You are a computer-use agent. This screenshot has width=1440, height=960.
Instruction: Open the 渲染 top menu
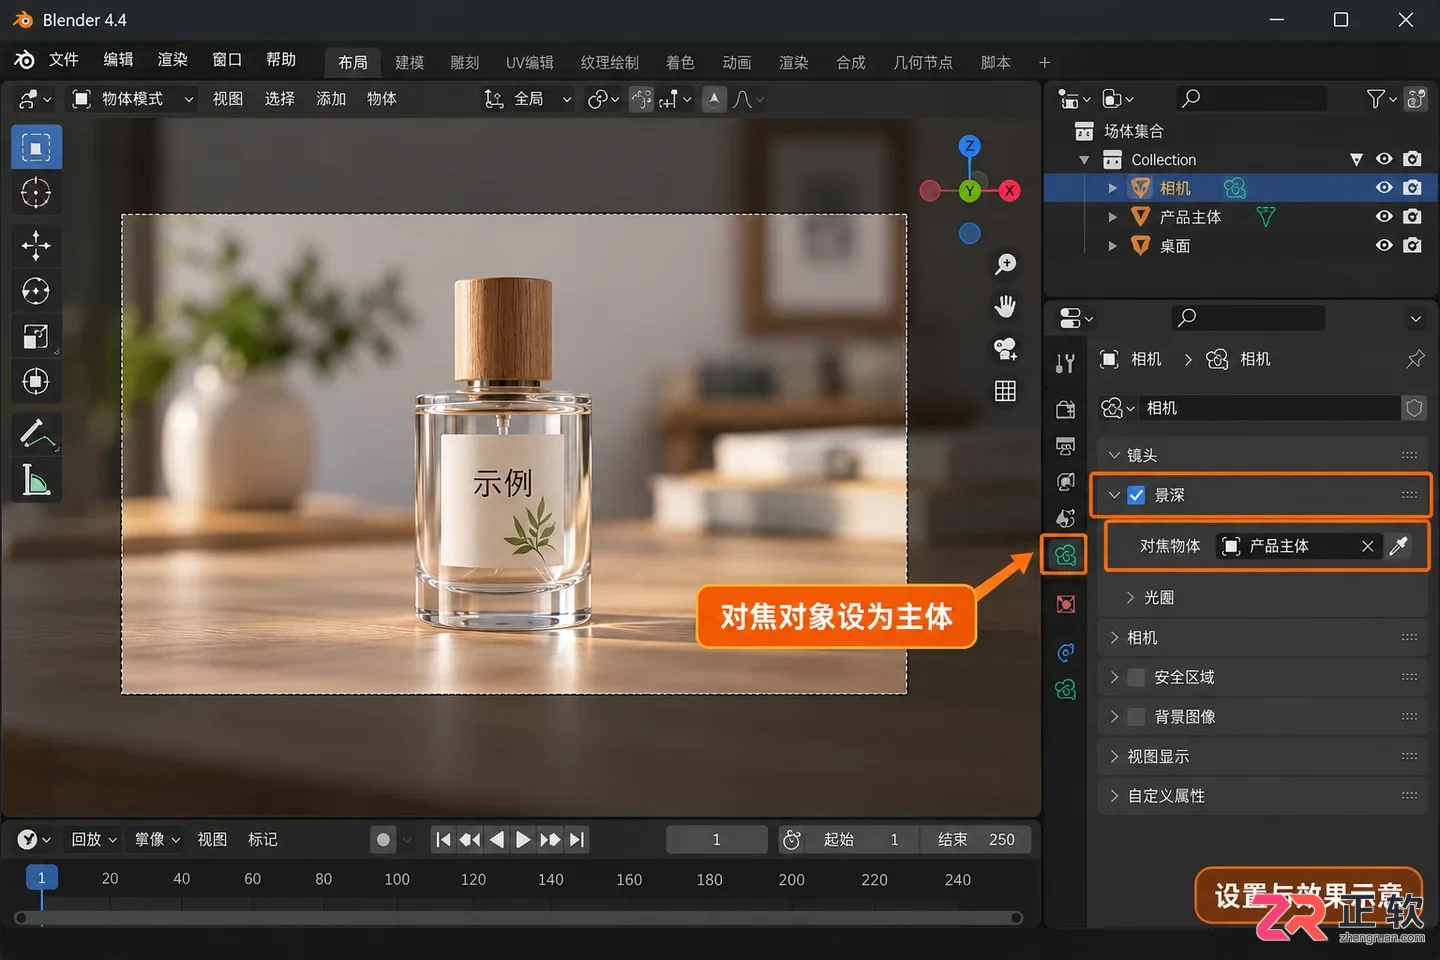[x=172, y=60]
